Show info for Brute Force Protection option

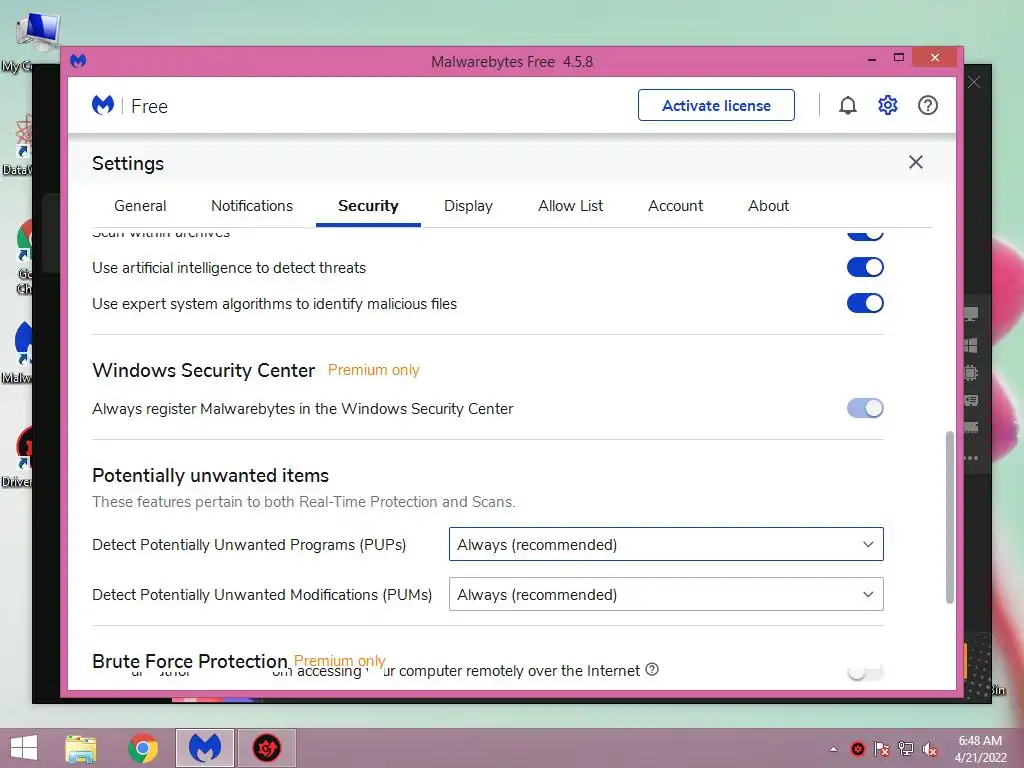click(x=652, y=669)
